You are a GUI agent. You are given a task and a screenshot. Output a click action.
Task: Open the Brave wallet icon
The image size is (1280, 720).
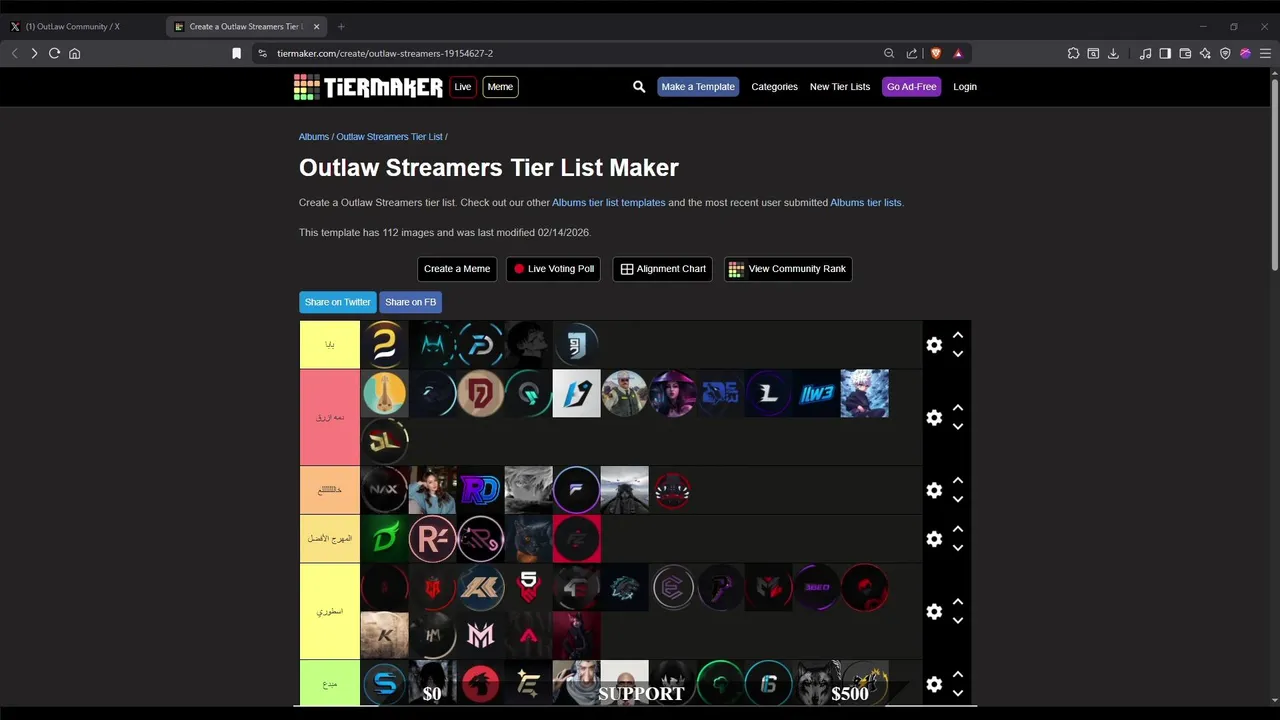pos(1185,53)
